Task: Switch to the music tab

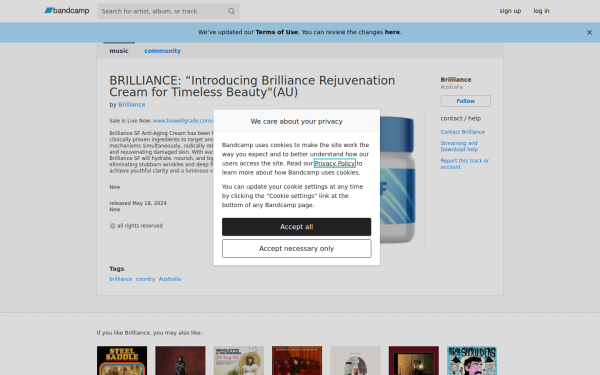Action: tap(119, 51)
